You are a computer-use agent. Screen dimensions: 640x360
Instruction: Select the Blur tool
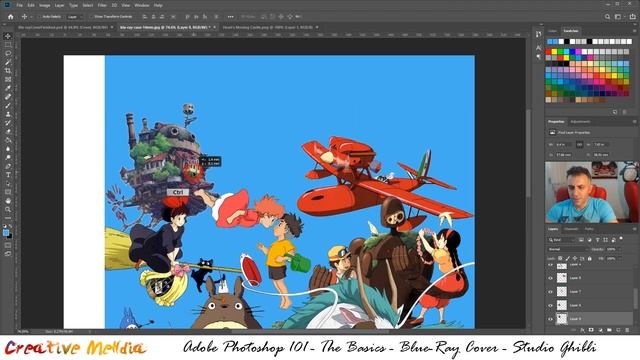[8, 149]
